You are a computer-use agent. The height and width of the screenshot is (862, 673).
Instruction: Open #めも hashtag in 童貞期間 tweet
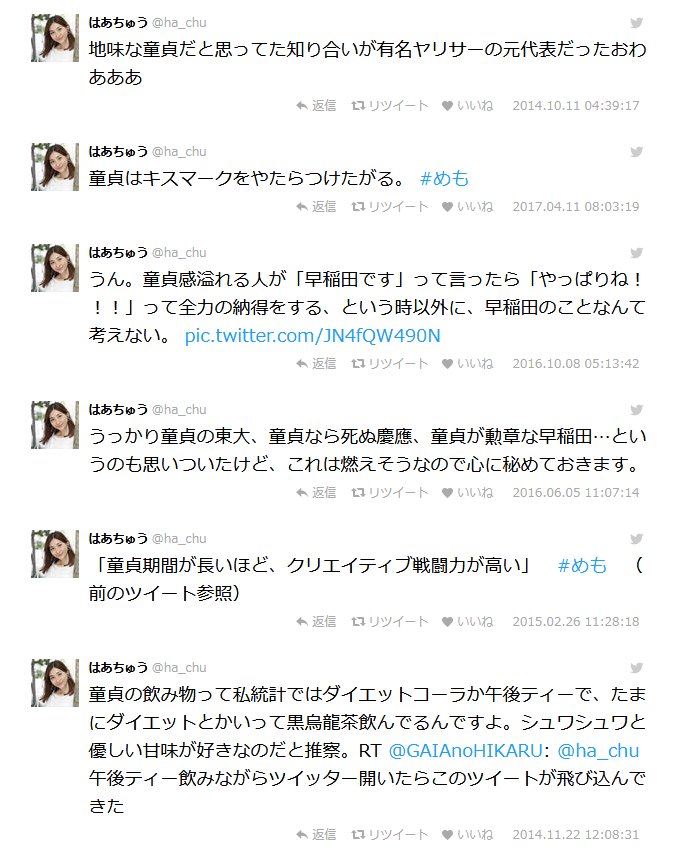582,566
